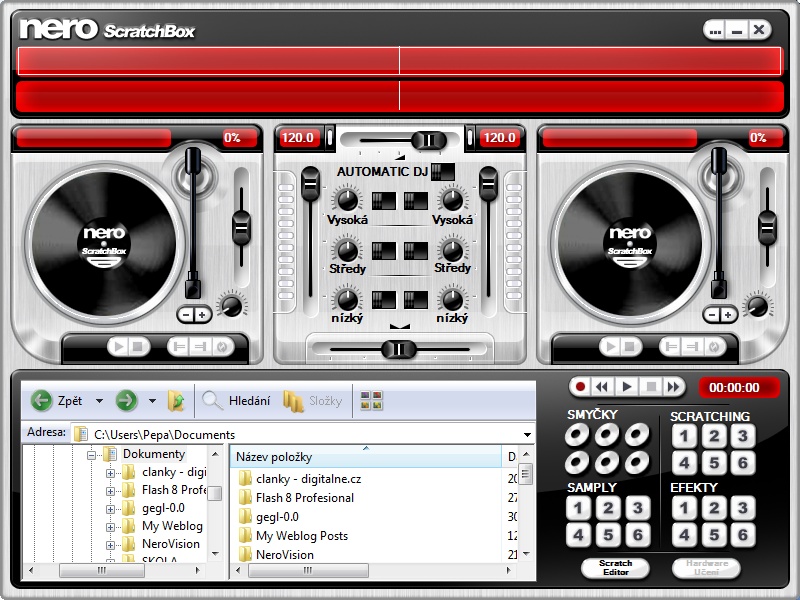Open the forward history dropdown arrow
800x600 pixels.
pyautogui.click(x=152, y=401)
